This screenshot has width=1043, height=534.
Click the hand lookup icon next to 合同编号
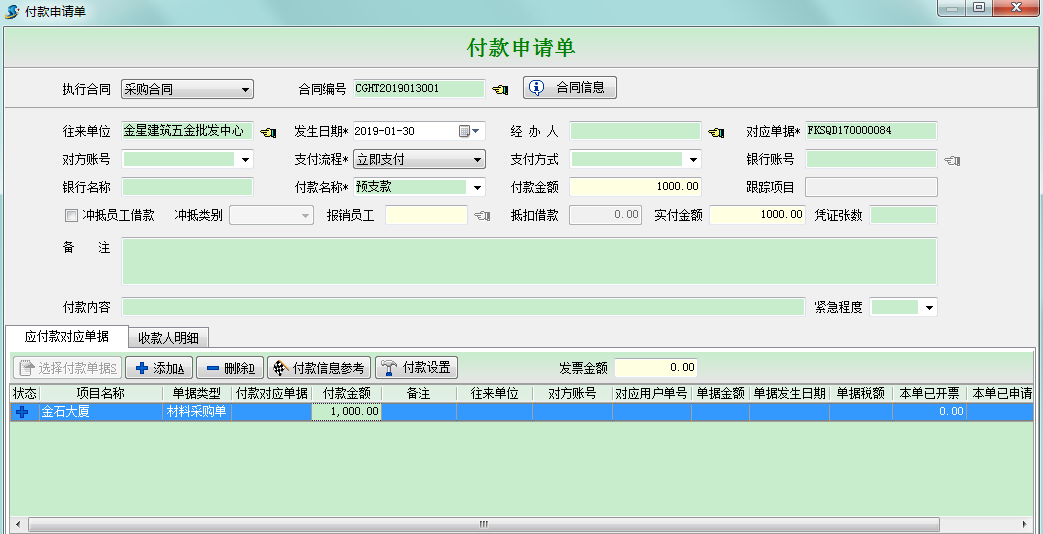click(500, 88)
